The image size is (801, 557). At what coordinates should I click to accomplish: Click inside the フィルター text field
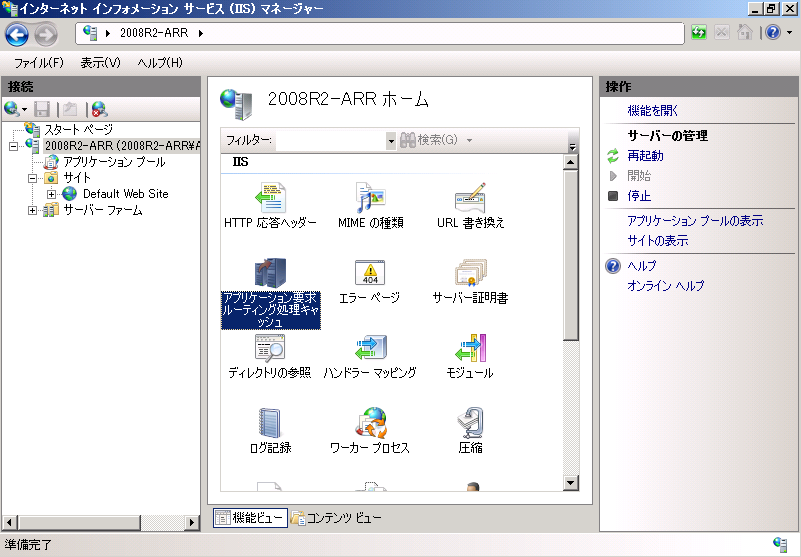coord(331,141)
